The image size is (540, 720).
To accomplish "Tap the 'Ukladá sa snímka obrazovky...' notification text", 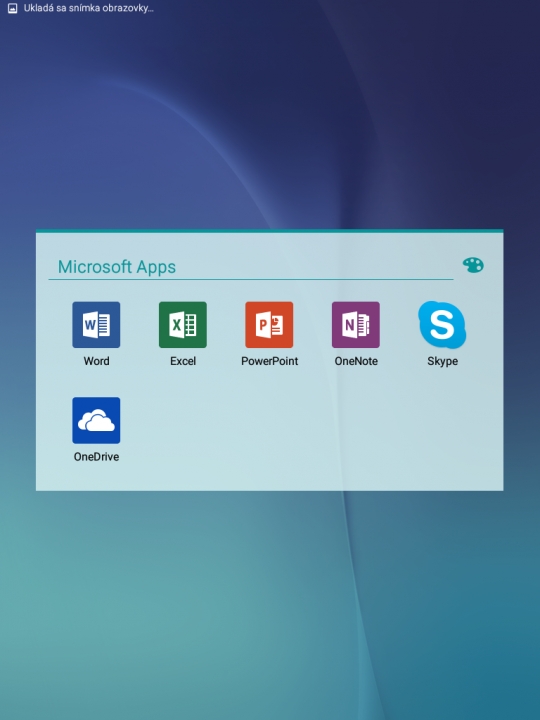I will pos(89,8).
